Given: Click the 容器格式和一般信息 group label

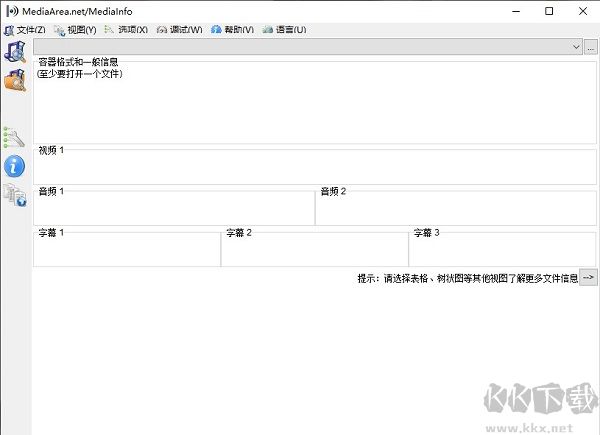Looking at the screenshot, I should pos(78,62).
